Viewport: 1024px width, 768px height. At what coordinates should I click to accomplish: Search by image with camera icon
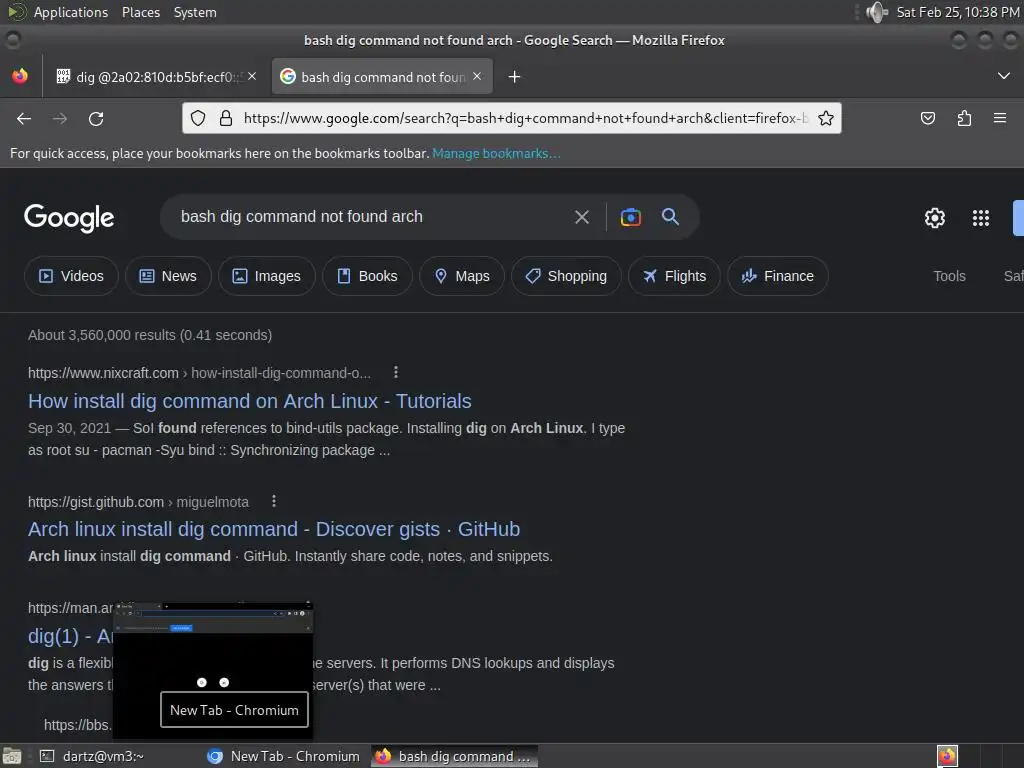coord(631,217)
